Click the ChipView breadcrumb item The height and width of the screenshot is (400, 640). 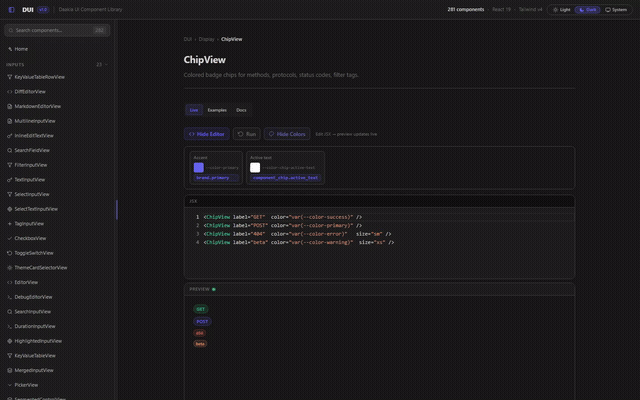[231, 39]
